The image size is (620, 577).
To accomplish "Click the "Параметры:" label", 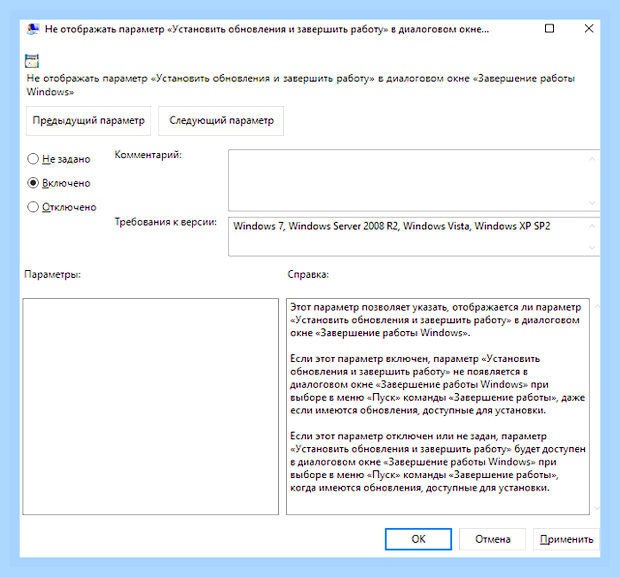I will tap(53, 274).
